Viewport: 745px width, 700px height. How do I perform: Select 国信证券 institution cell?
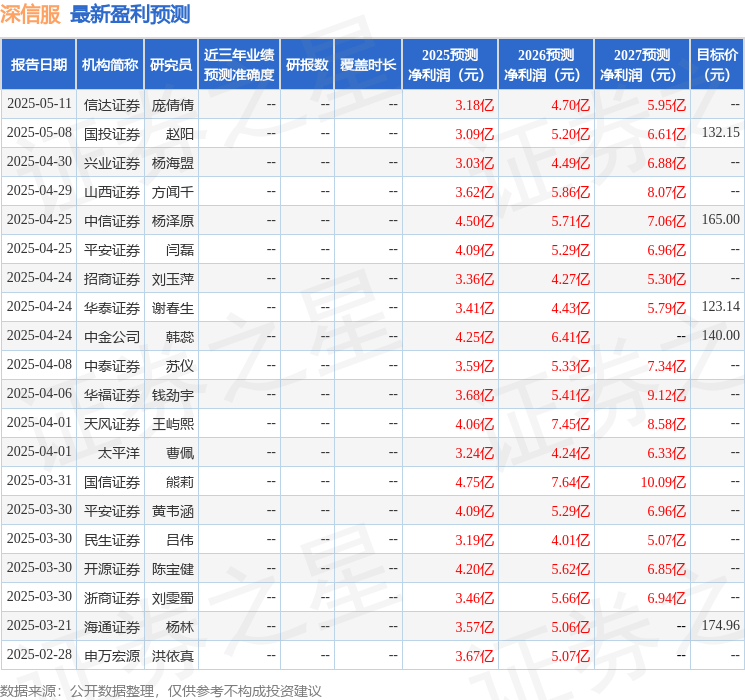[x=112, y=482]
